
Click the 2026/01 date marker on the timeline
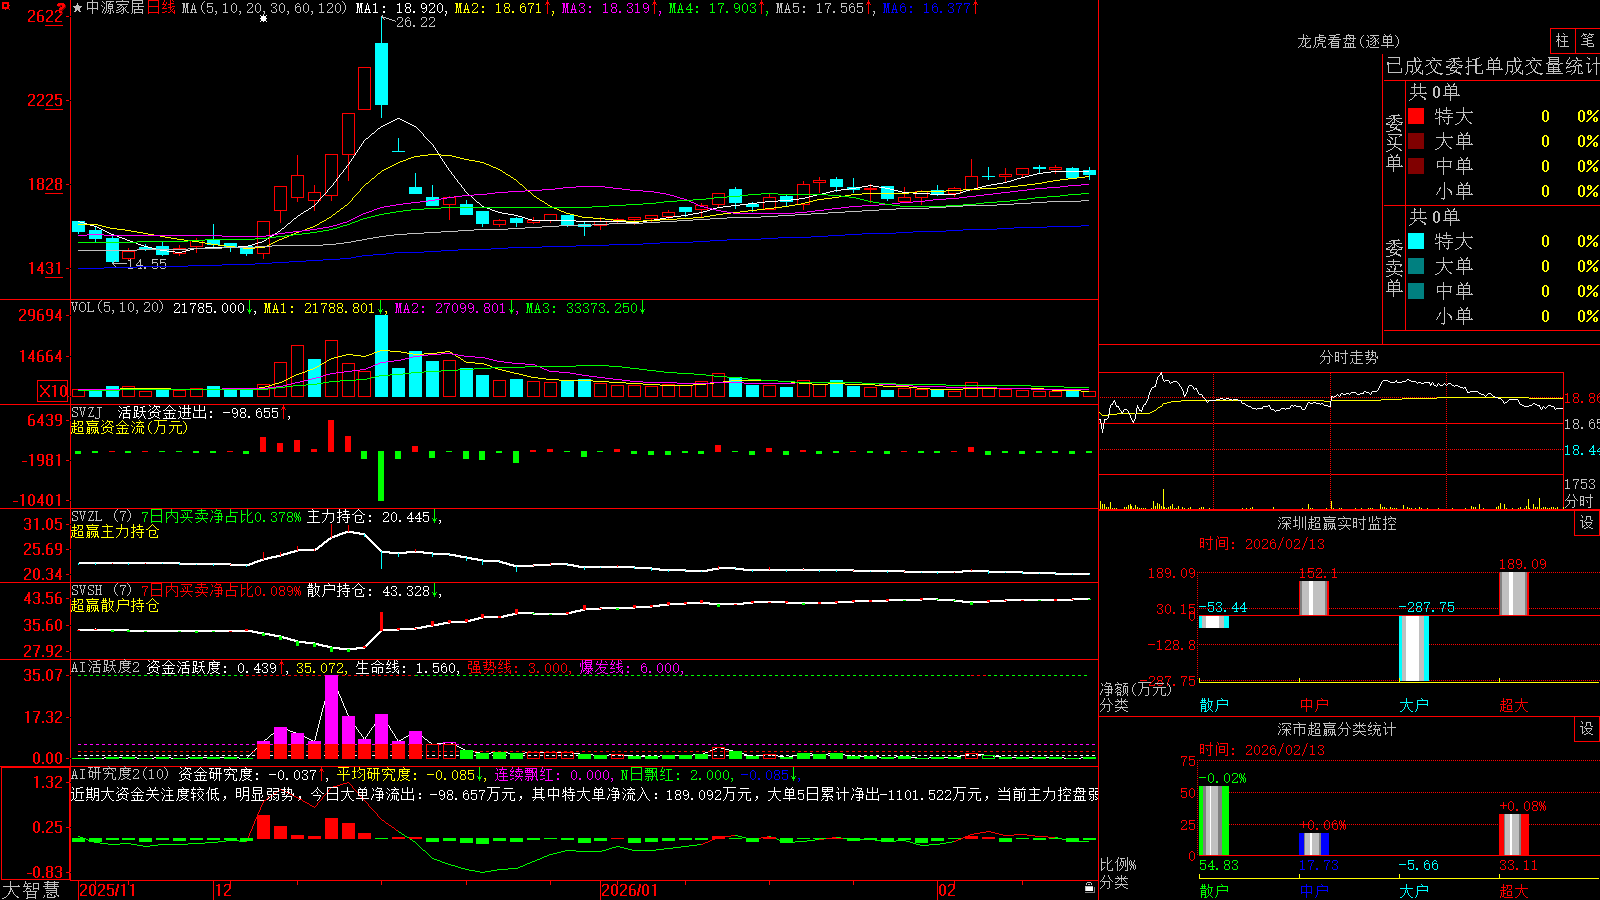coord(629,890)
